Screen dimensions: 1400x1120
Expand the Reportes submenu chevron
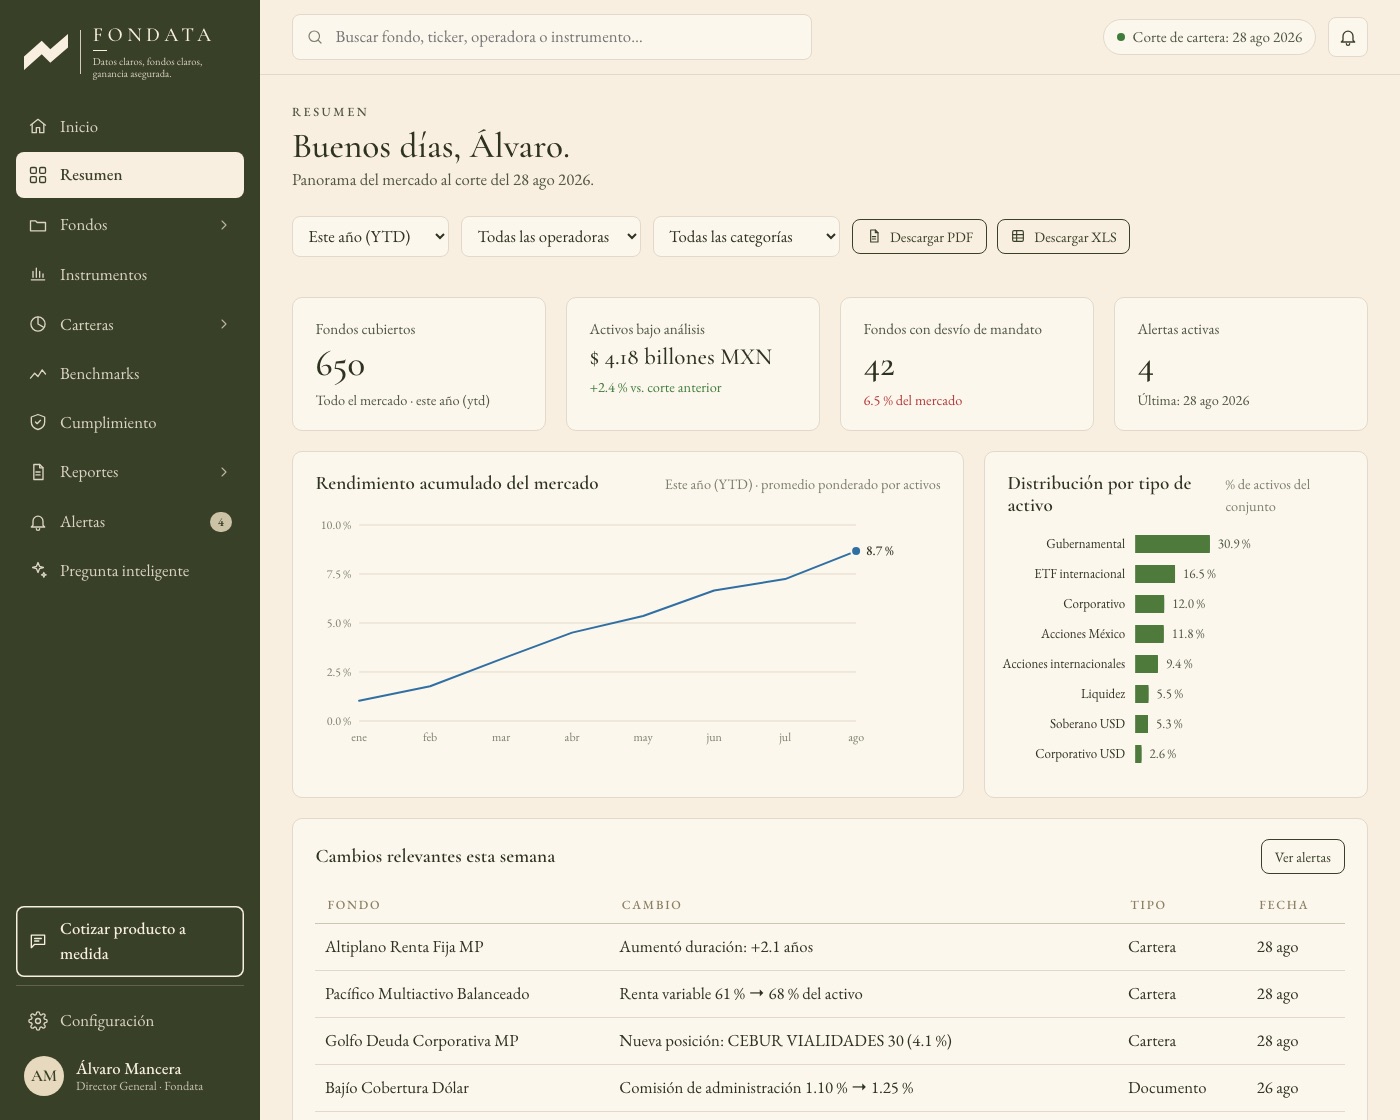click(224, 472)
